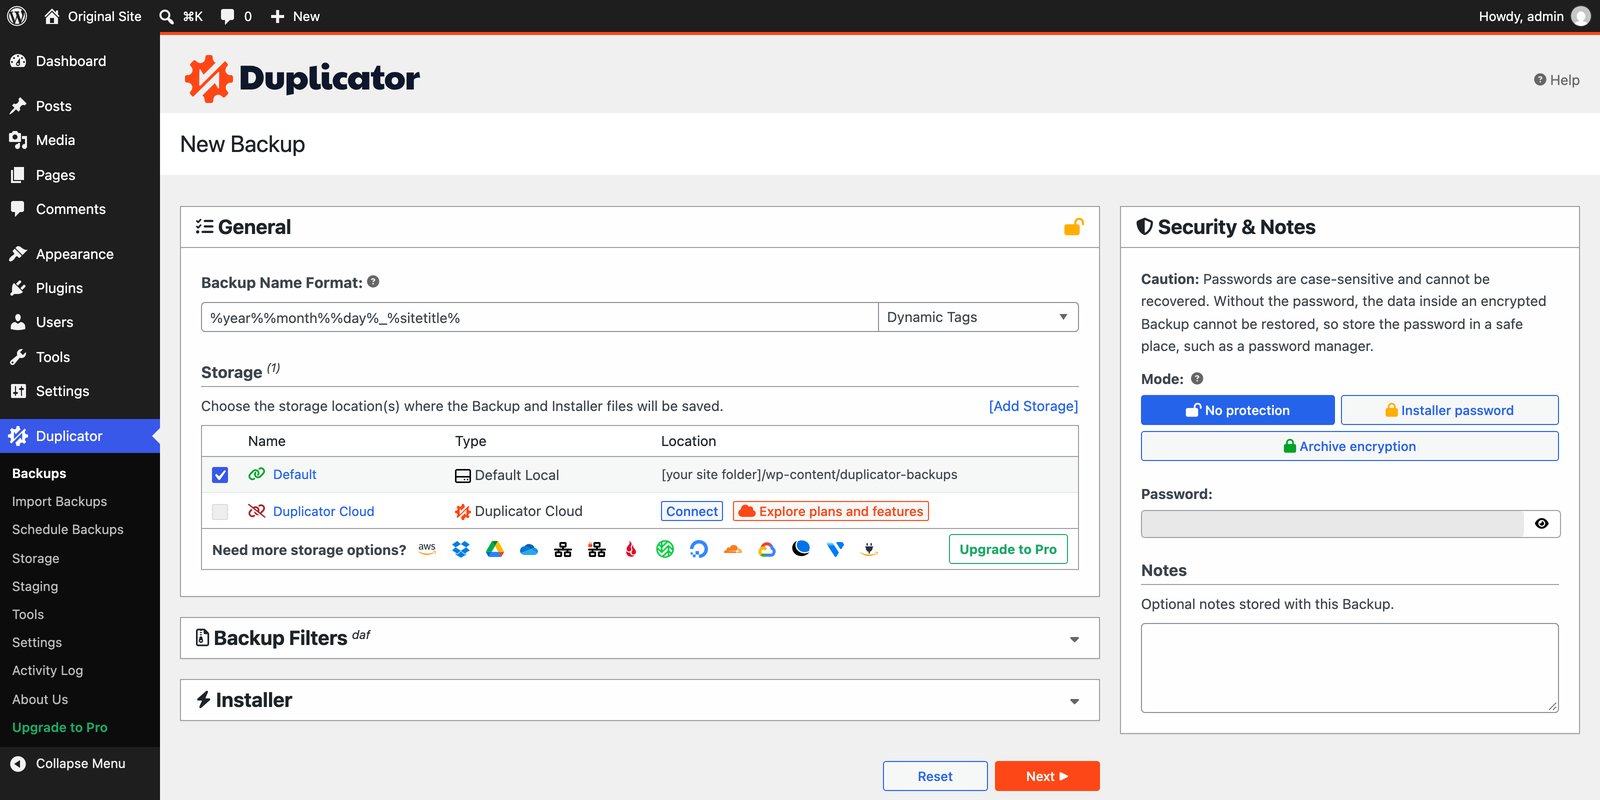Click the WordPress logo in admin bar
The image size is (1600, 800).
tap(17, 16)
